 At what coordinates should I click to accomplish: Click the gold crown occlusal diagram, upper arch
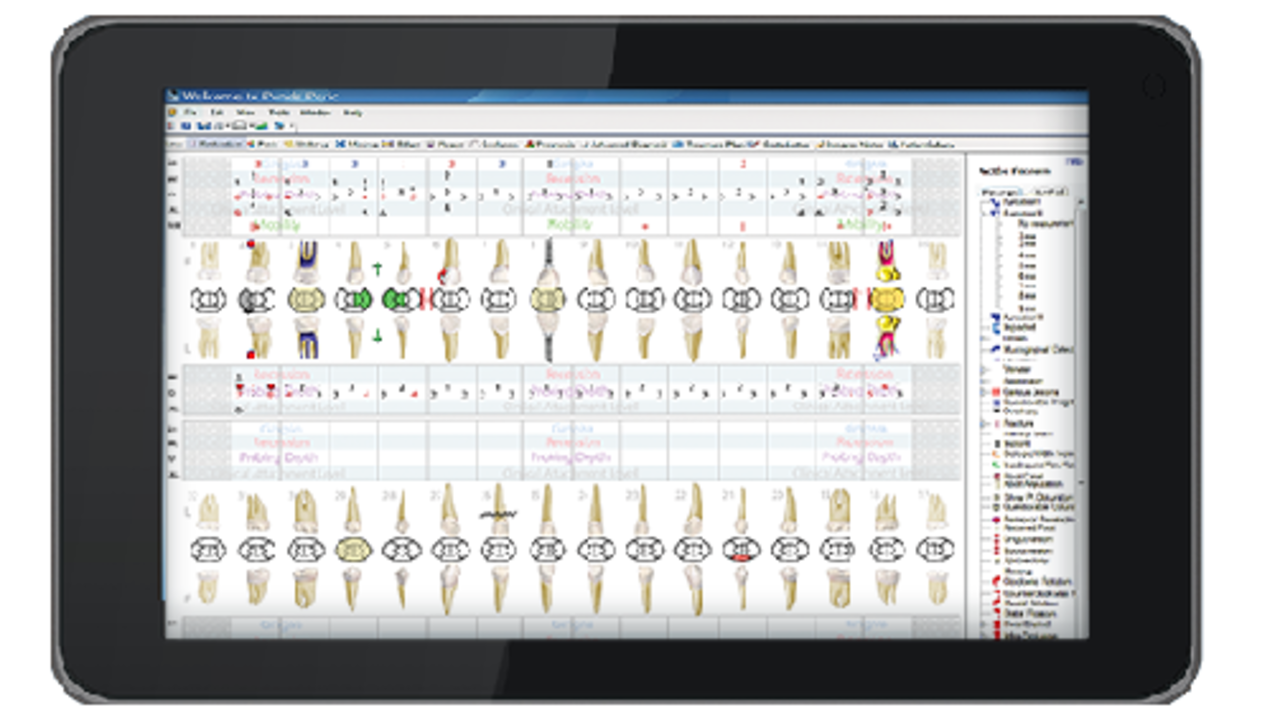point(885,298)
